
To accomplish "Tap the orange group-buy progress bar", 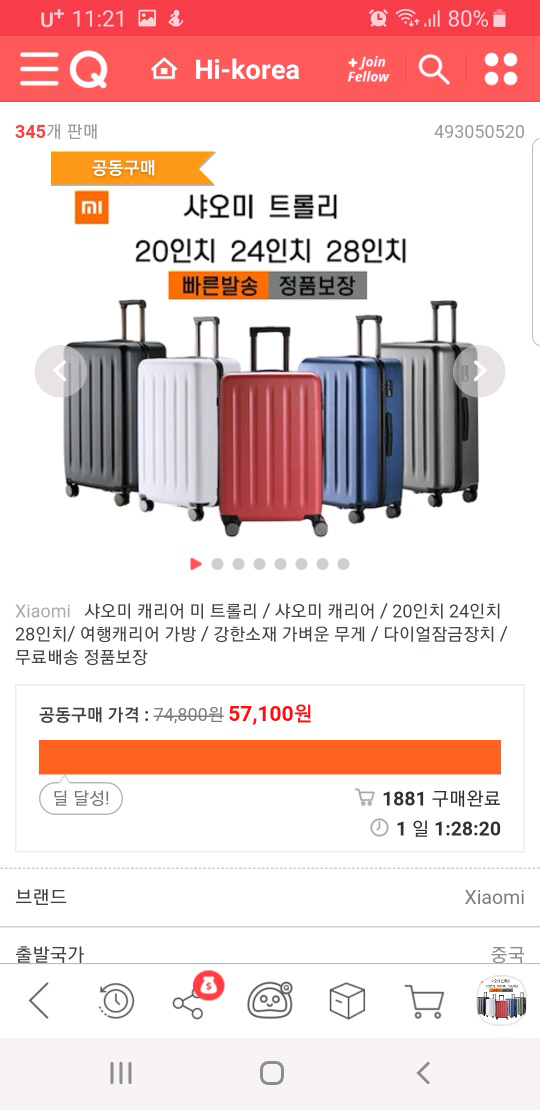I will (x=270, y=757).
